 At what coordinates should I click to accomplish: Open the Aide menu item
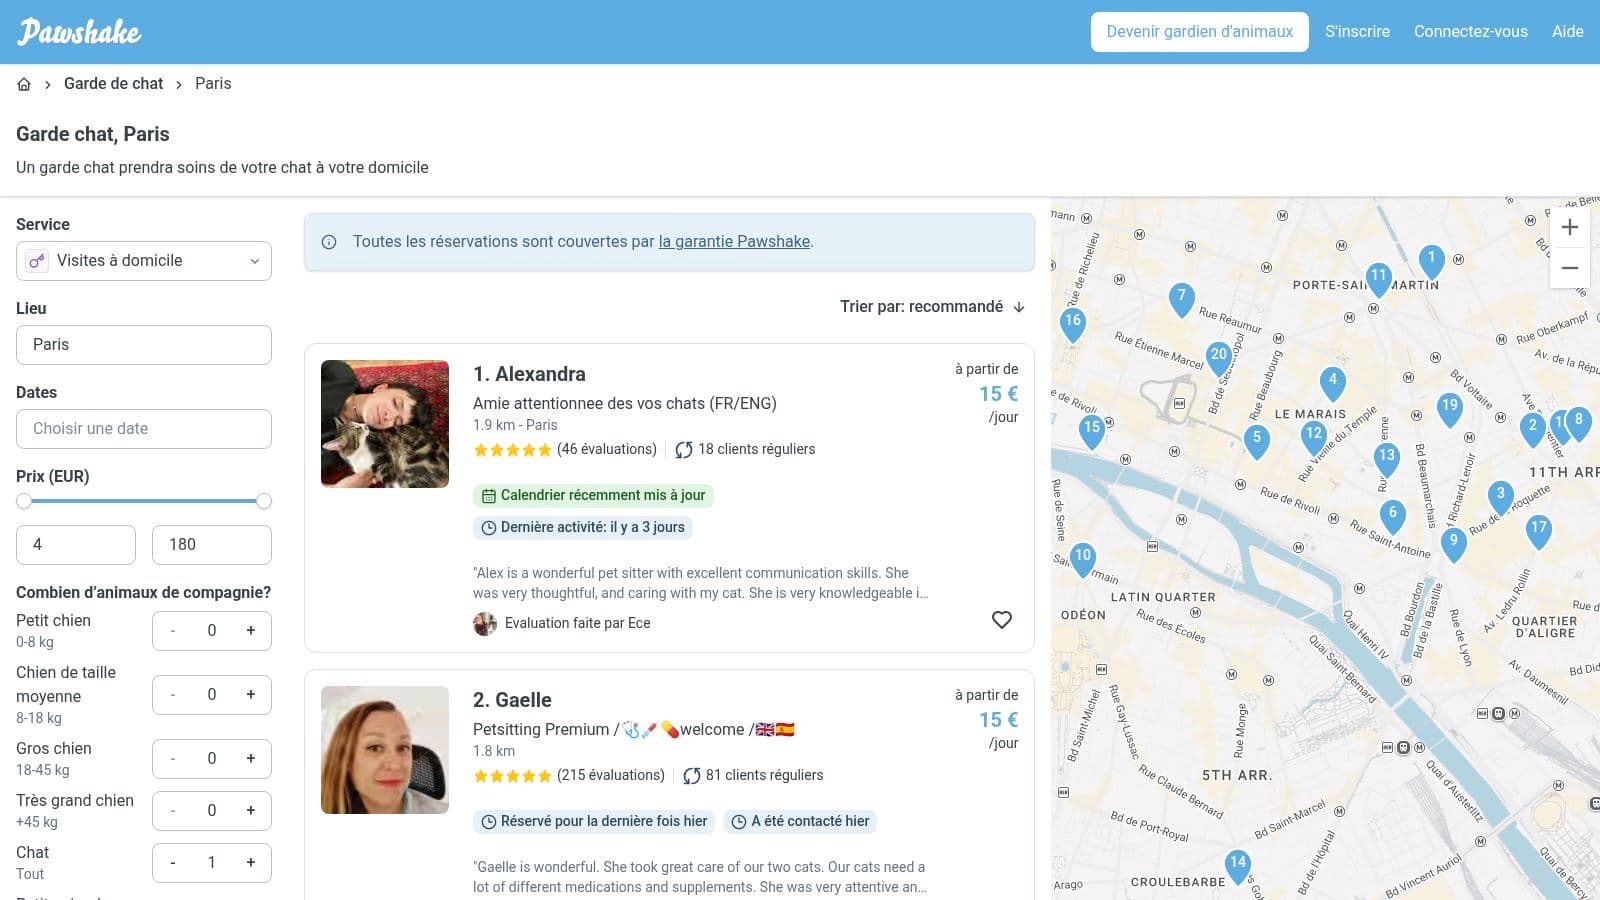1567,32
